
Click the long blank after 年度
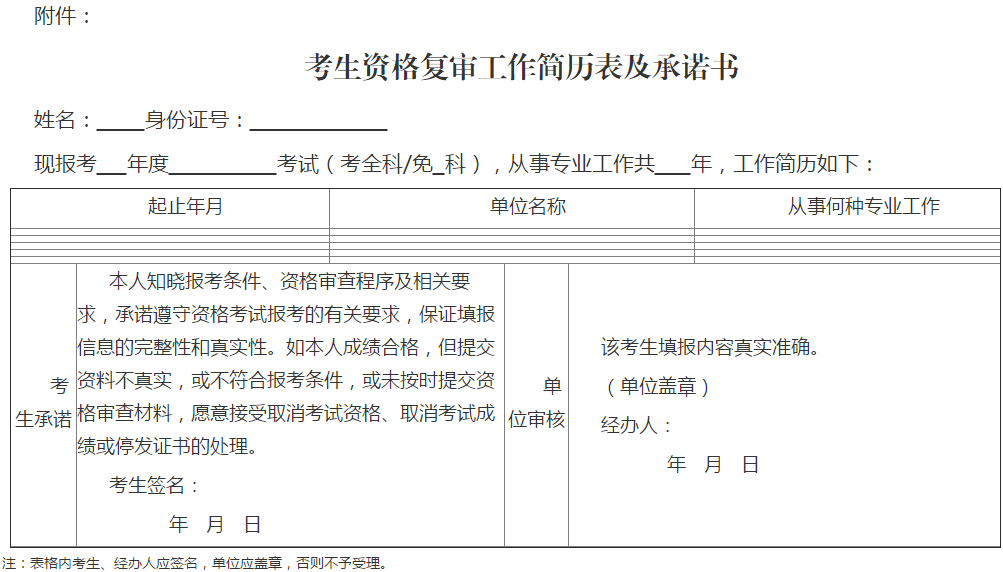pyautogui.click(x=222, y=165)
